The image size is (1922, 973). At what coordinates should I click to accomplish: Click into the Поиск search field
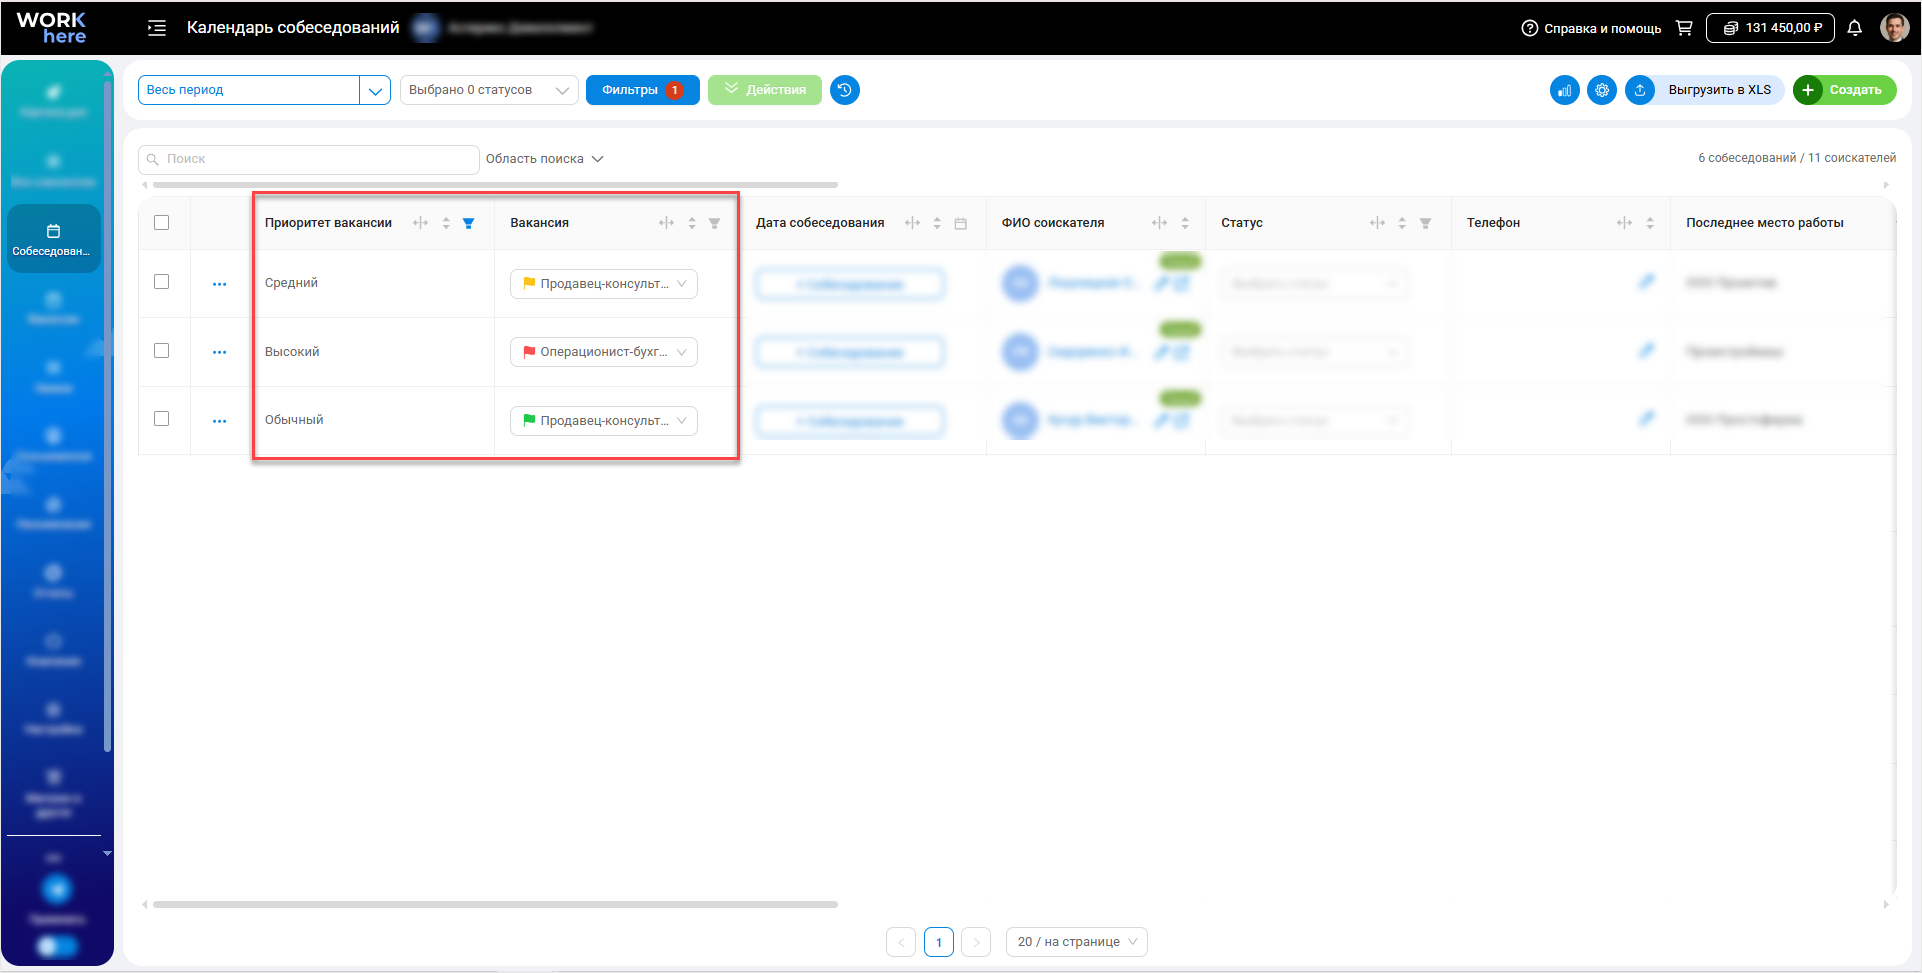coord(309,159)
